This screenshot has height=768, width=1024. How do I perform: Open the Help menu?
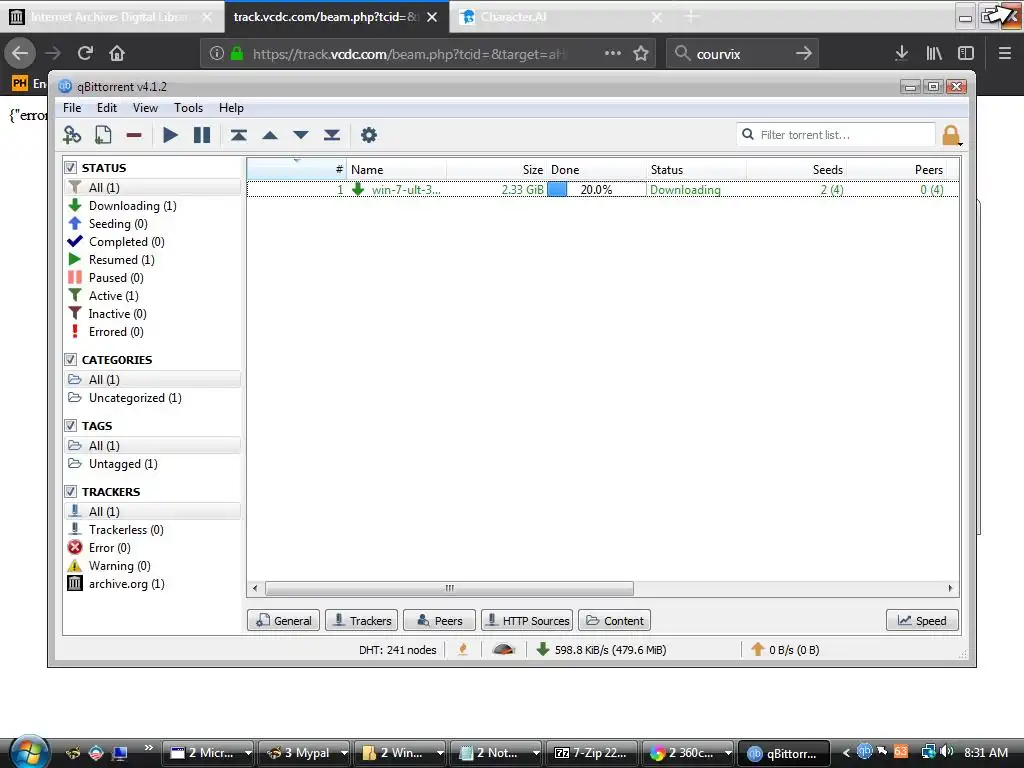coord(231,108)
